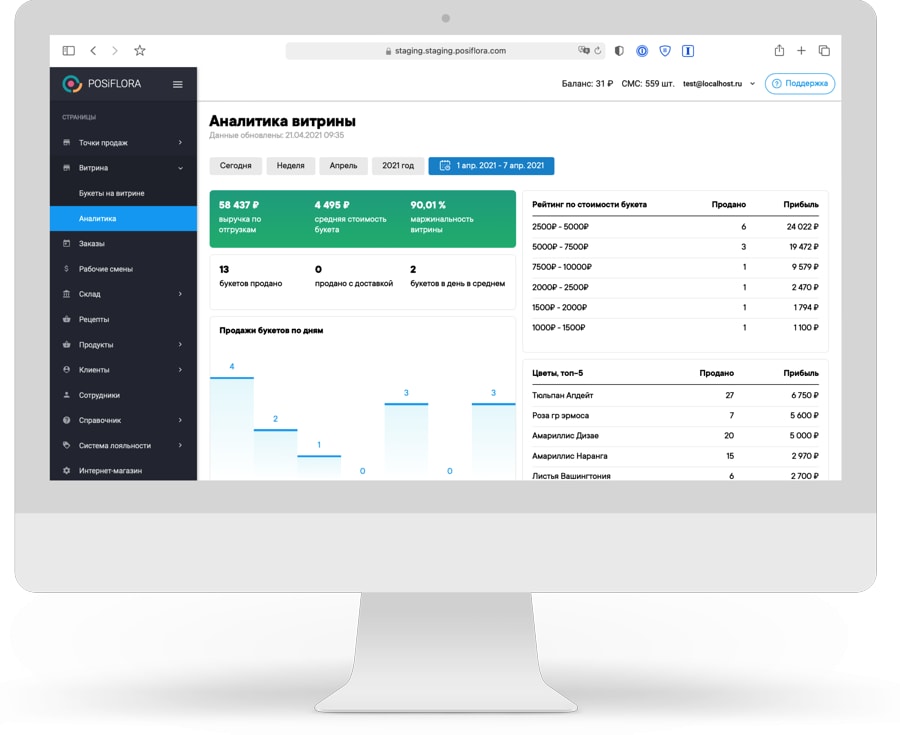Open the half-shield privacy report icon
The image size is (900, 735).
click(619, 50)
